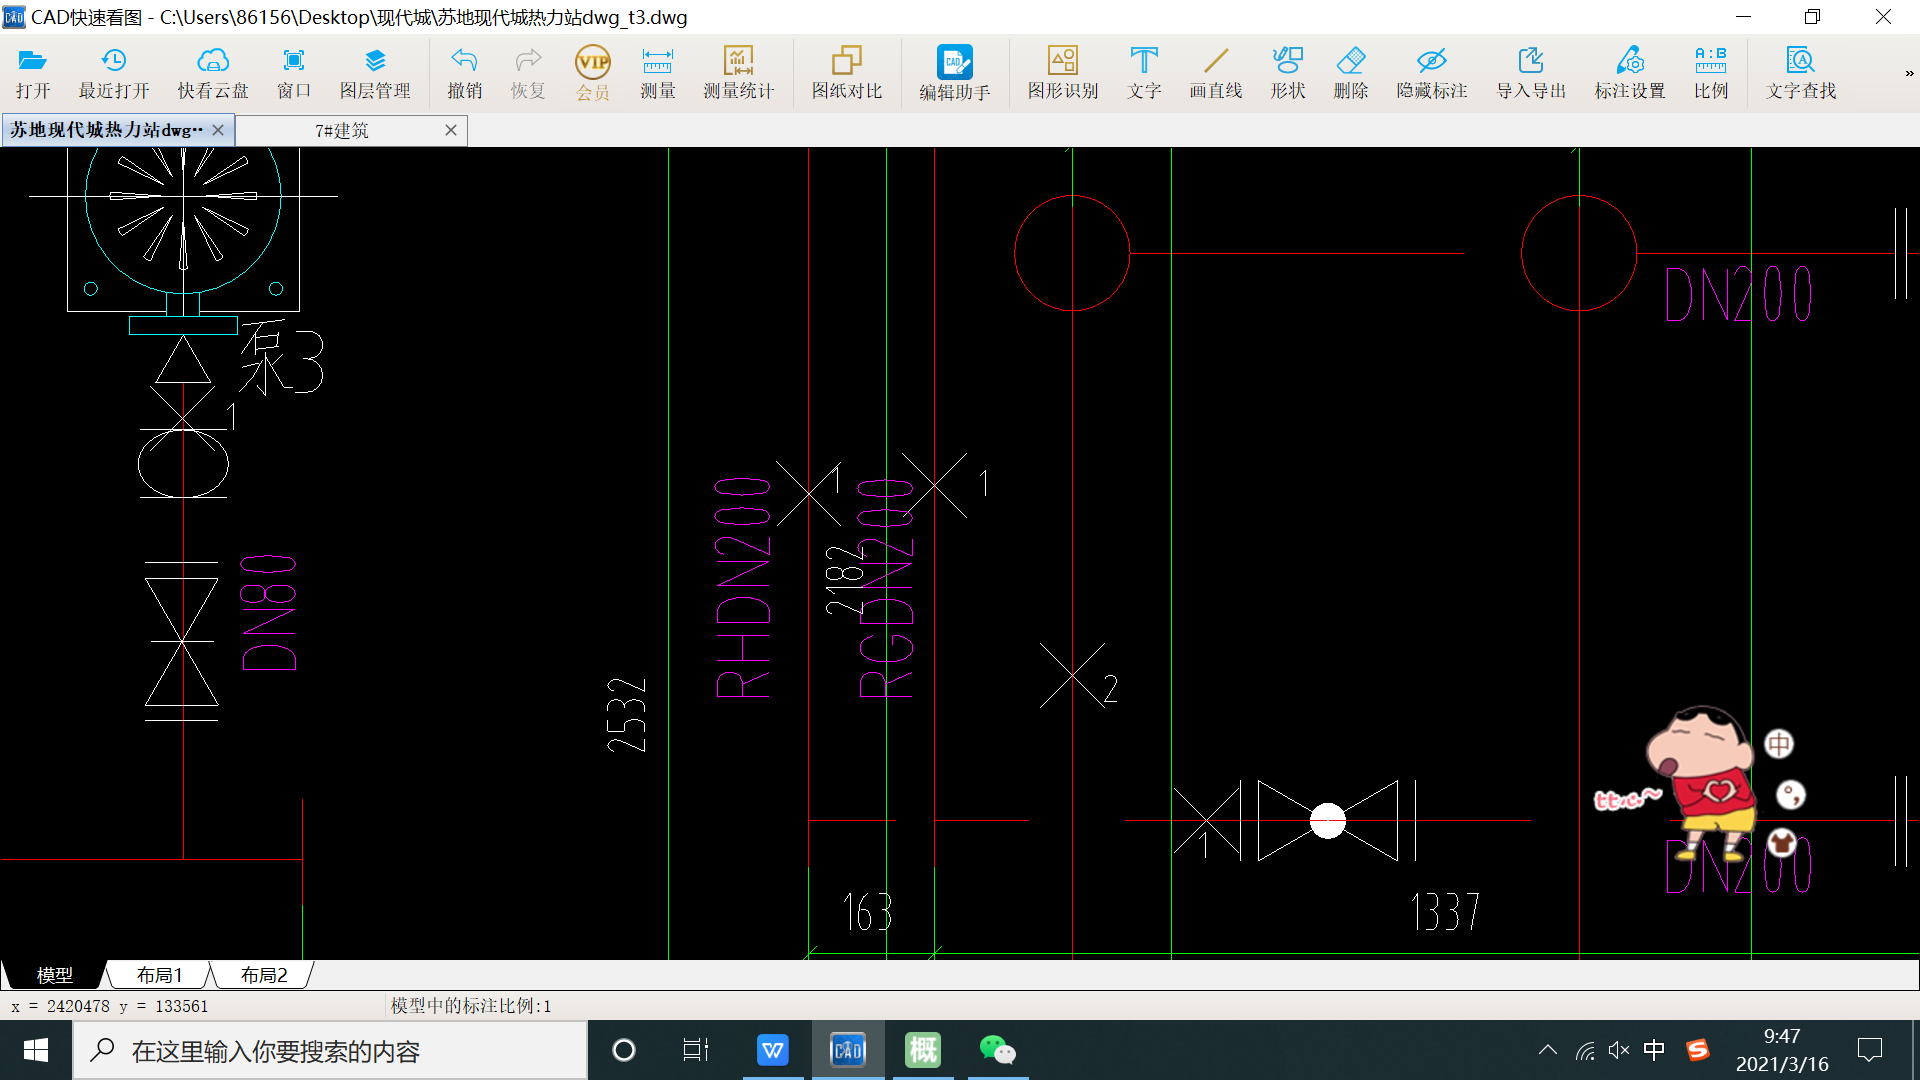Select the 形状 shape tool
The image size is (1920, 1080).
1288,74
